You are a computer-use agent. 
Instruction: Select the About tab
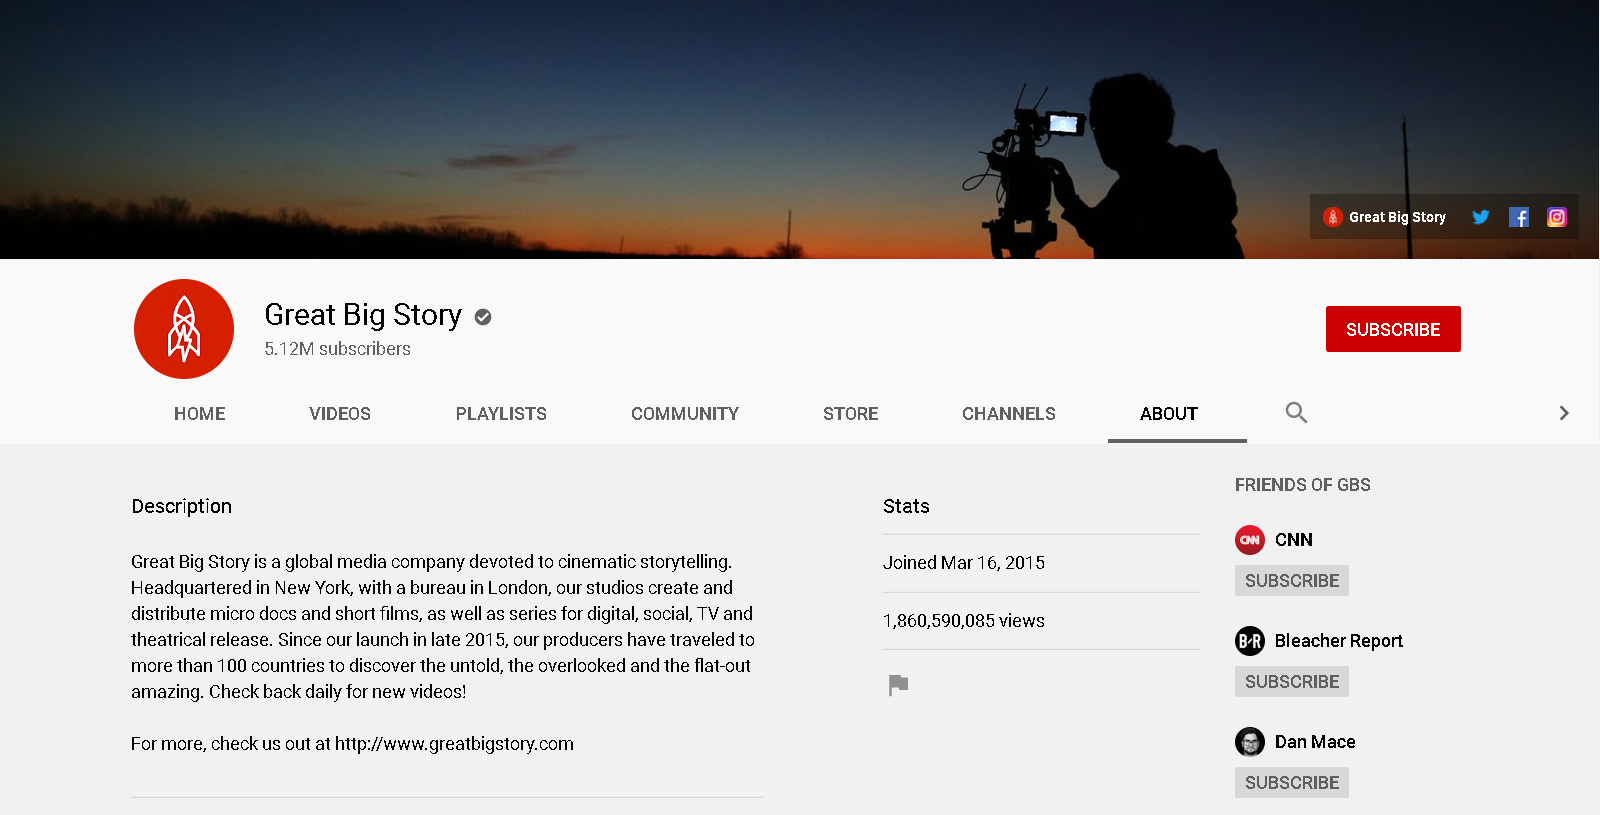[1169, 414]
